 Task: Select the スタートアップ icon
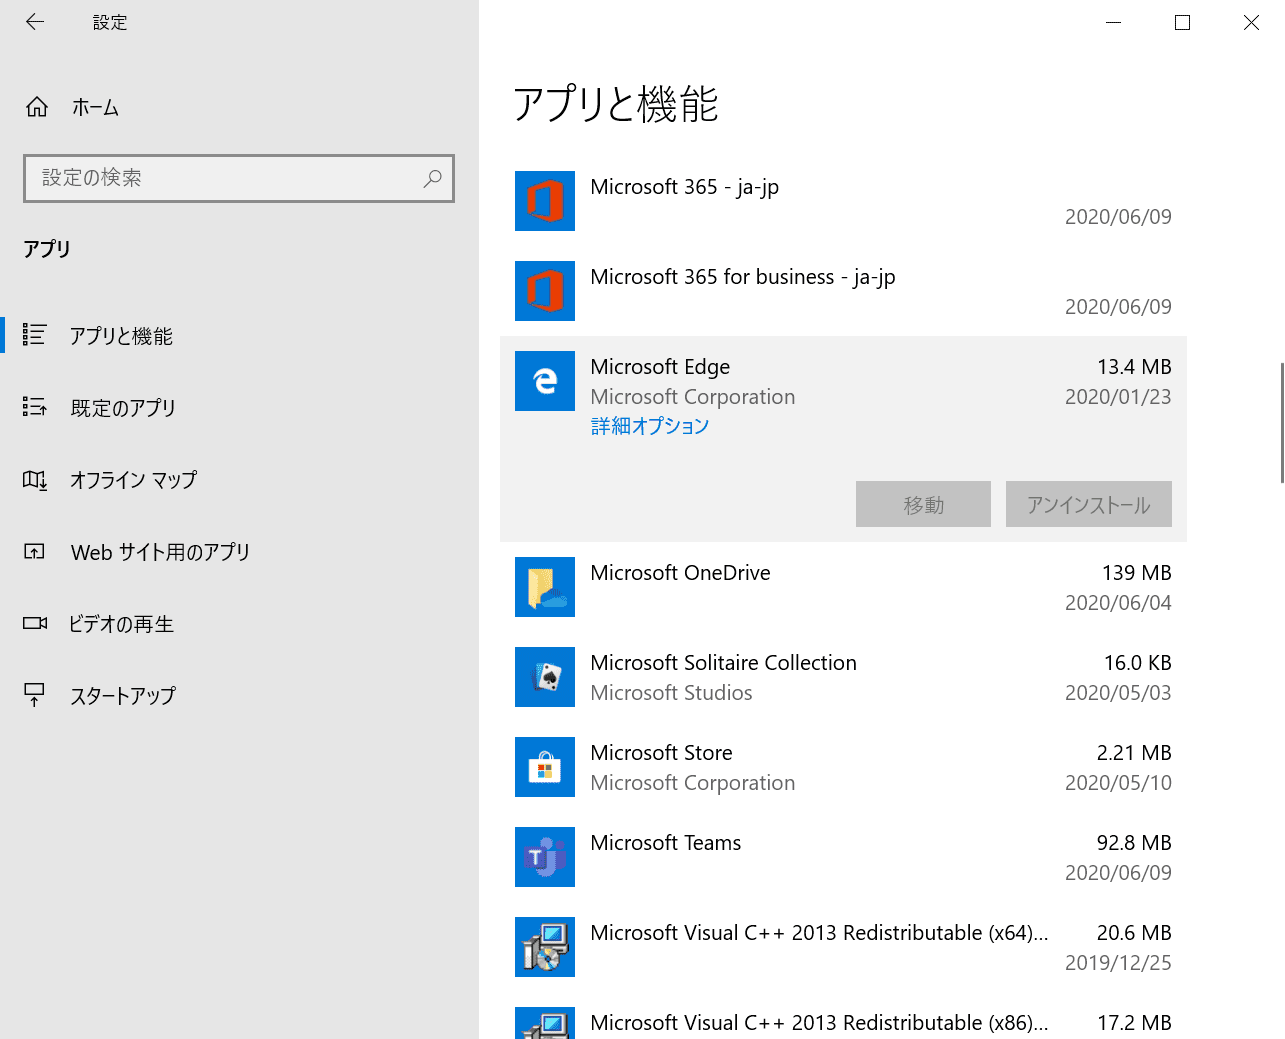point(35,695)
